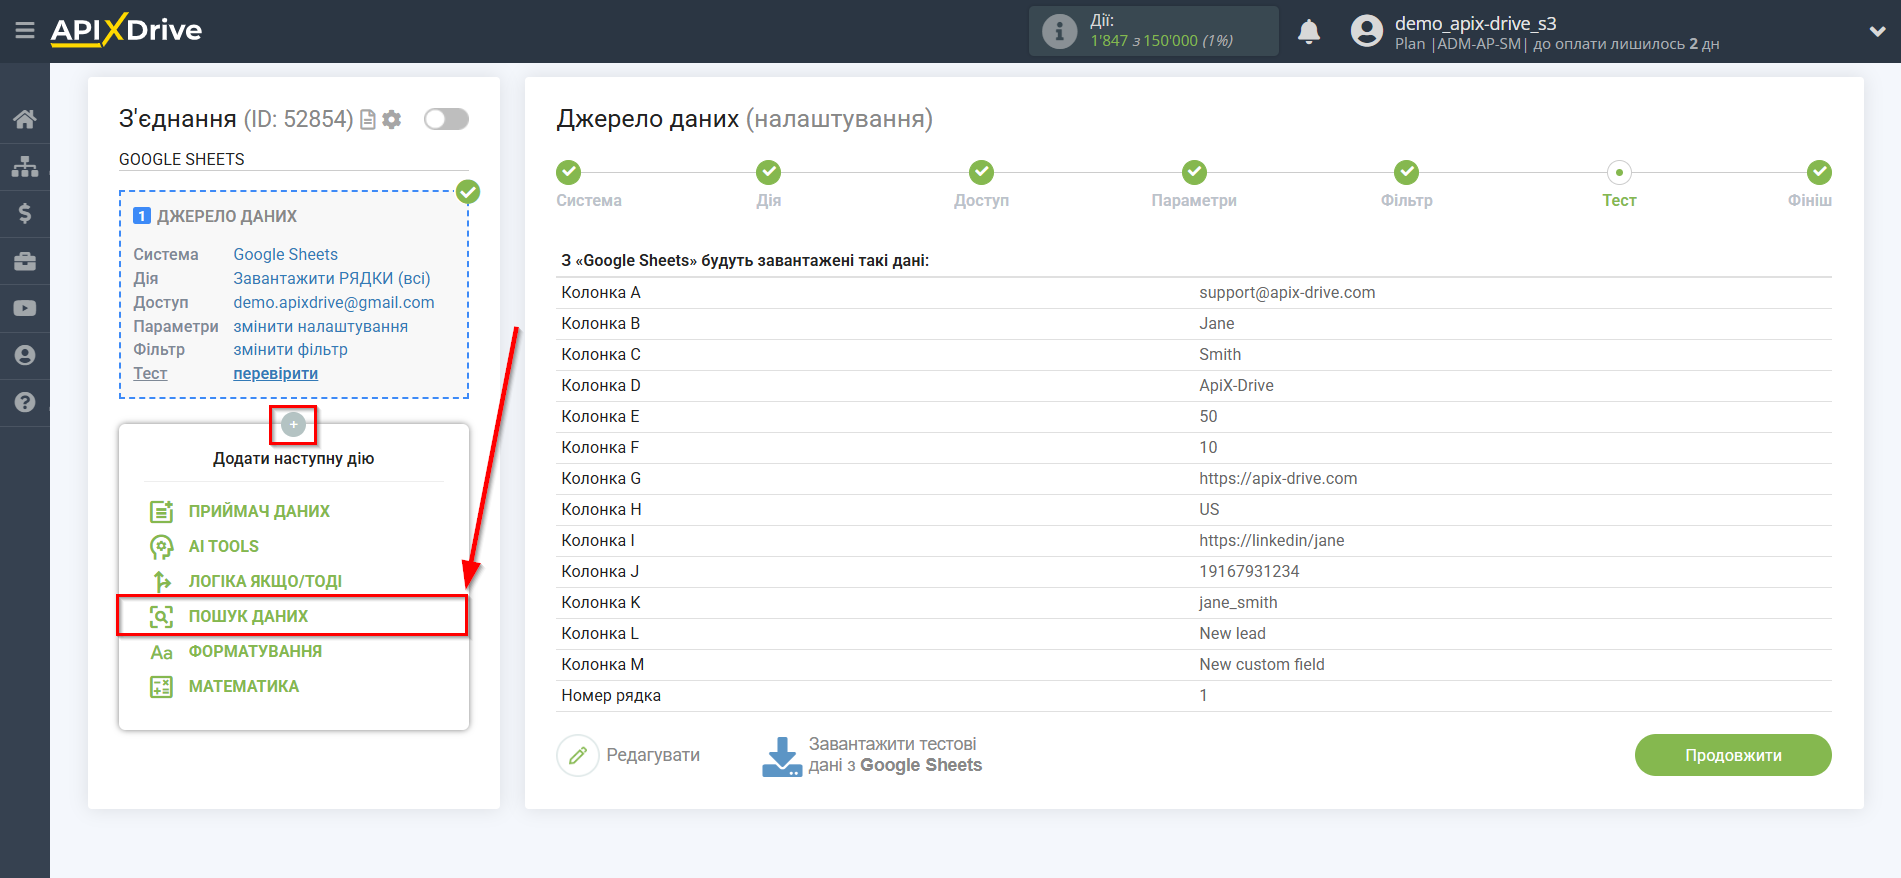Viewport: 1901px width, 878px height.
Task: Choose AI TOOLS option
Action: click(223, 546)
